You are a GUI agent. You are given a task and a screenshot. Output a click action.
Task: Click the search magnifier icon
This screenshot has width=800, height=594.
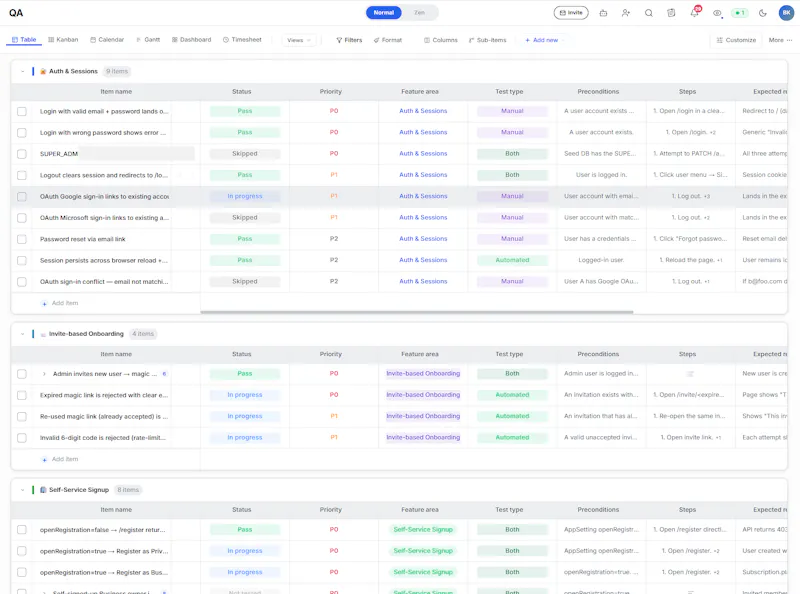pos(648,13)
